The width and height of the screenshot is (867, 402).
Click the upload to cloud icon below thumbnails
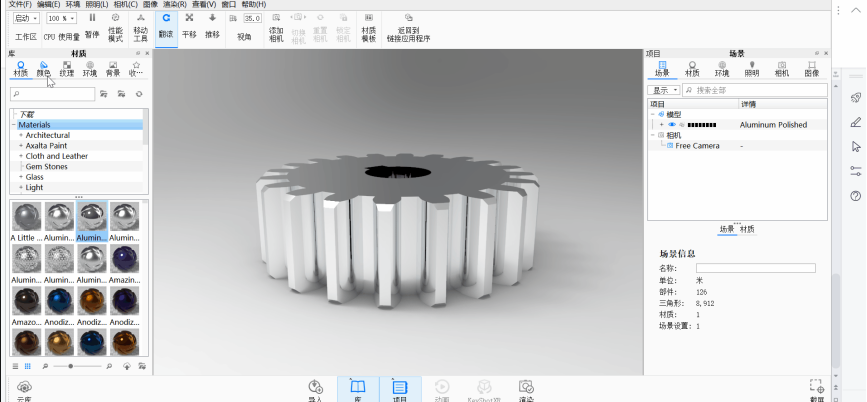click(127, 366)
